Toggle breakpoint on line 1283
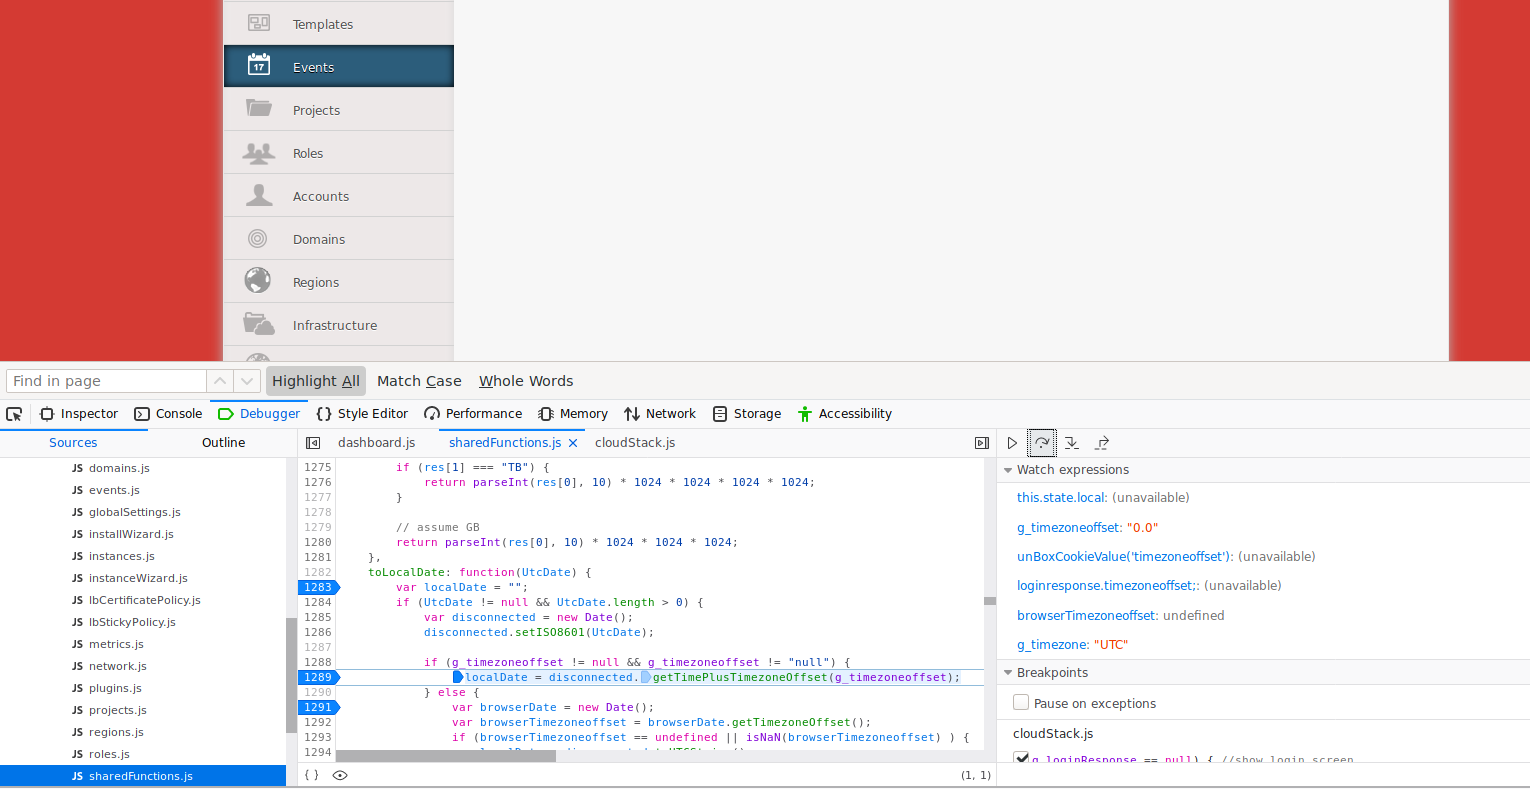 point(318,588)
